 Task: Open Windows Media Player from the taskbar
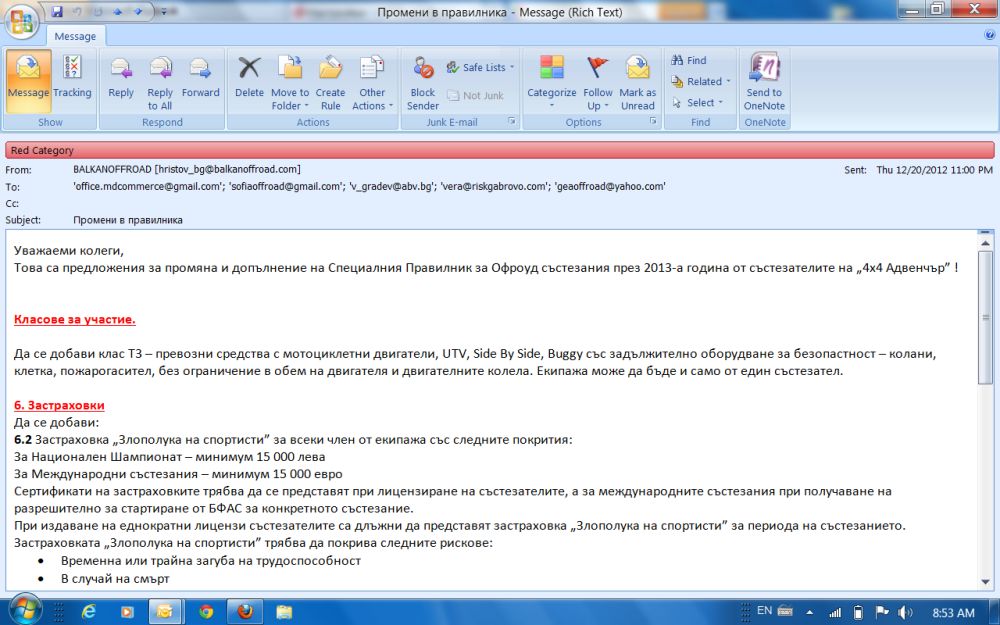[x=126, y=612]
